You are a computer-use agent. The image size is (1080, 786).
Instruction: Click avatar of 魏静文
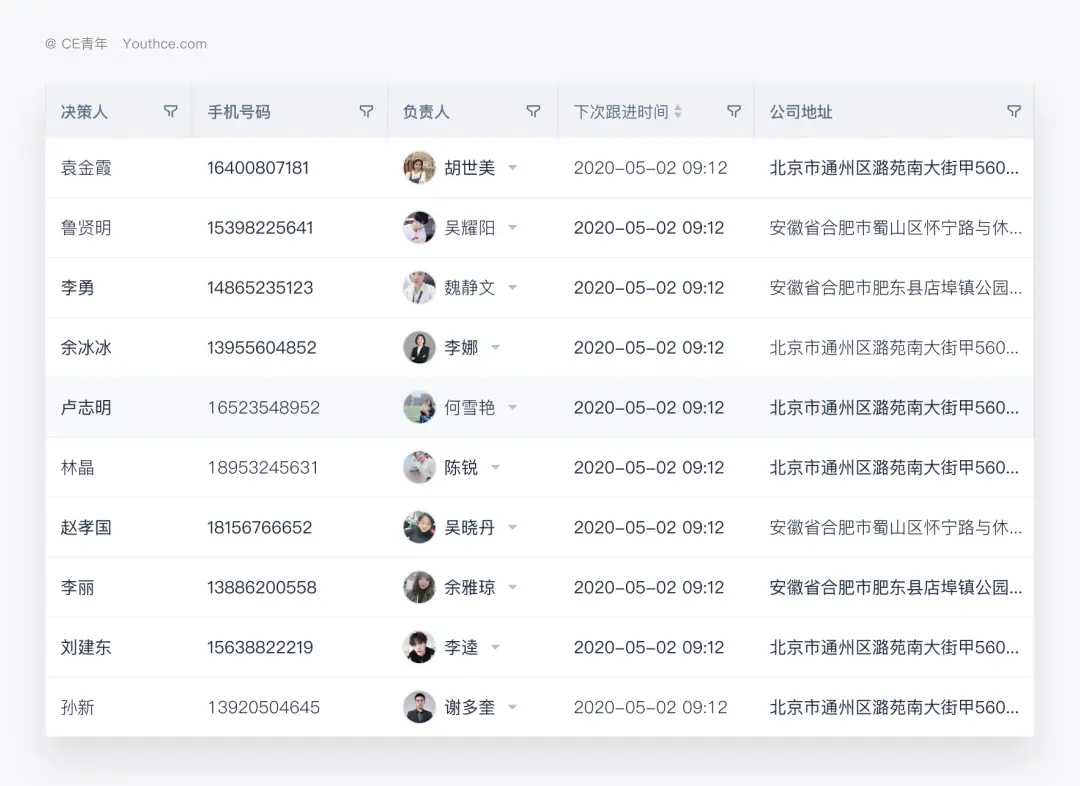click(x=419, y=287)
